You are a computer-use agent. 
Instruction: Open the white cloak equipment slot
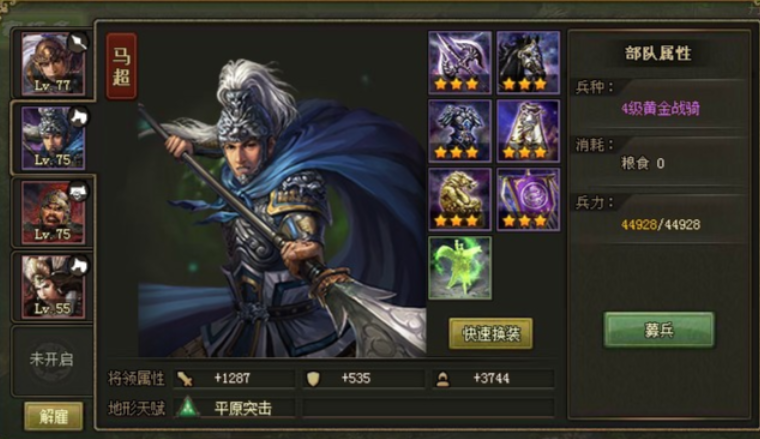528,131
